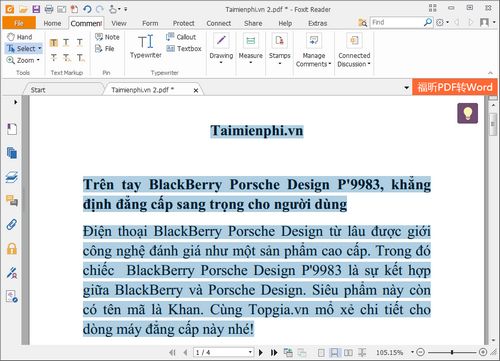Toggle single page view mode
500x361 pixels.
[321, 352]
